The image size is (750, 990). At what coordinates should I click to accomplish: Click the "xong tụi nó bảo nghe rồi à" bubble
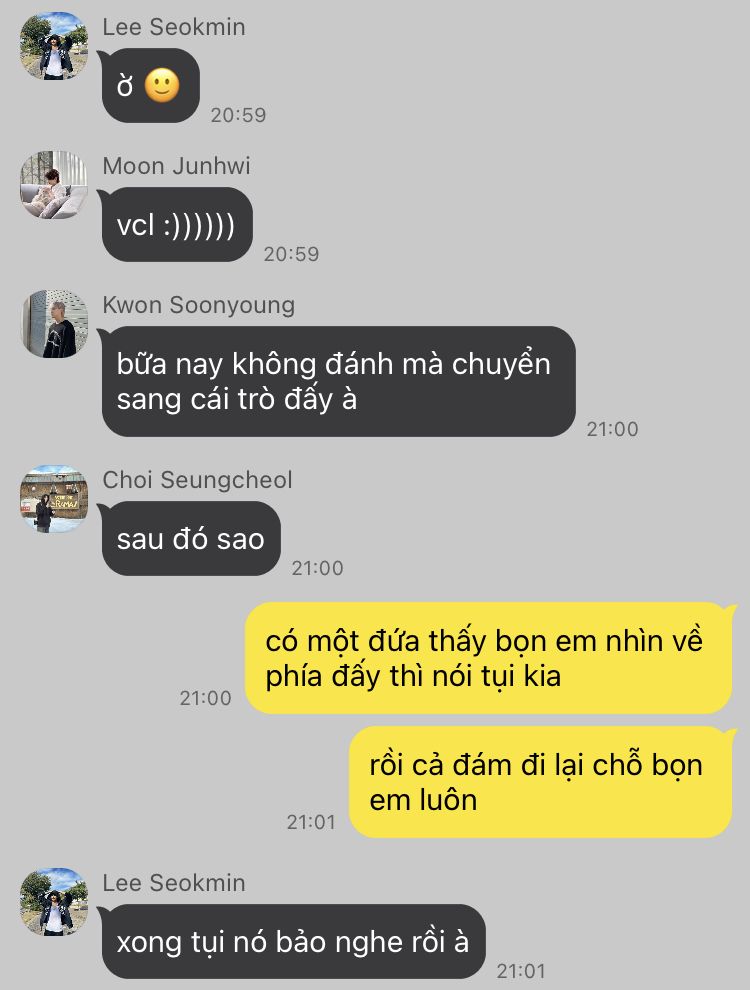294,941
